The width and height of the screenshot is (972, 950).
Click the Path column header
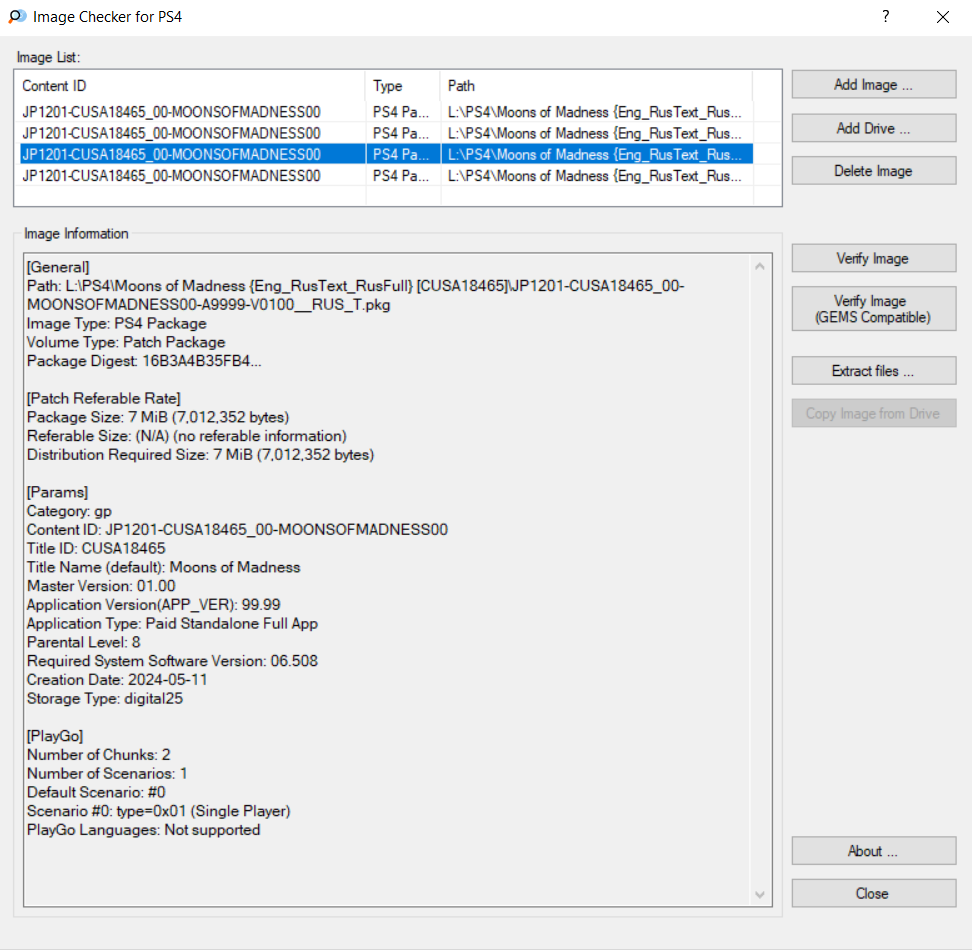(x=595, y=86)
